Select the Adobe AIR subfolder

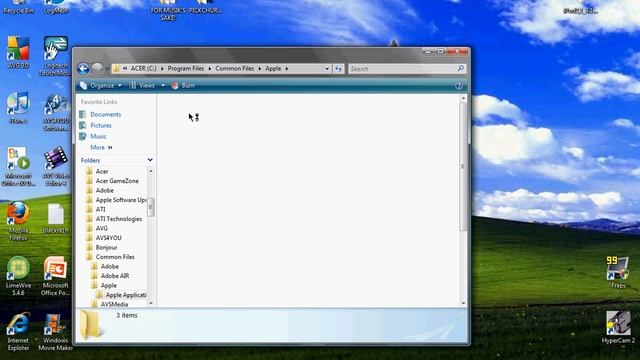pos(115,276)
